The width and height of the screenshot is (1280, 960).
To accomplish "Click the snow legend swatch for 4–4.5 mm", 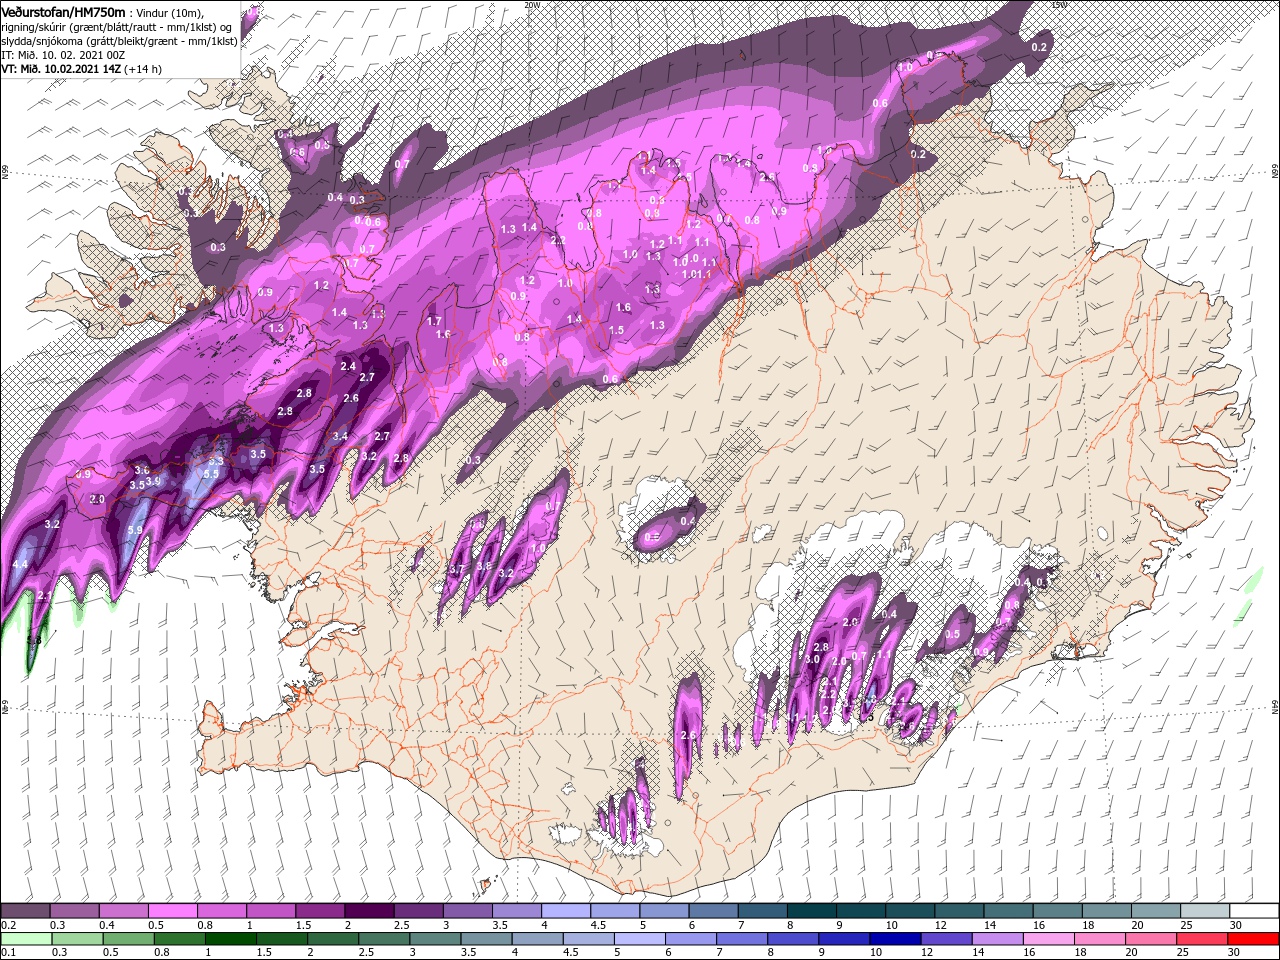I will [566, 911].
